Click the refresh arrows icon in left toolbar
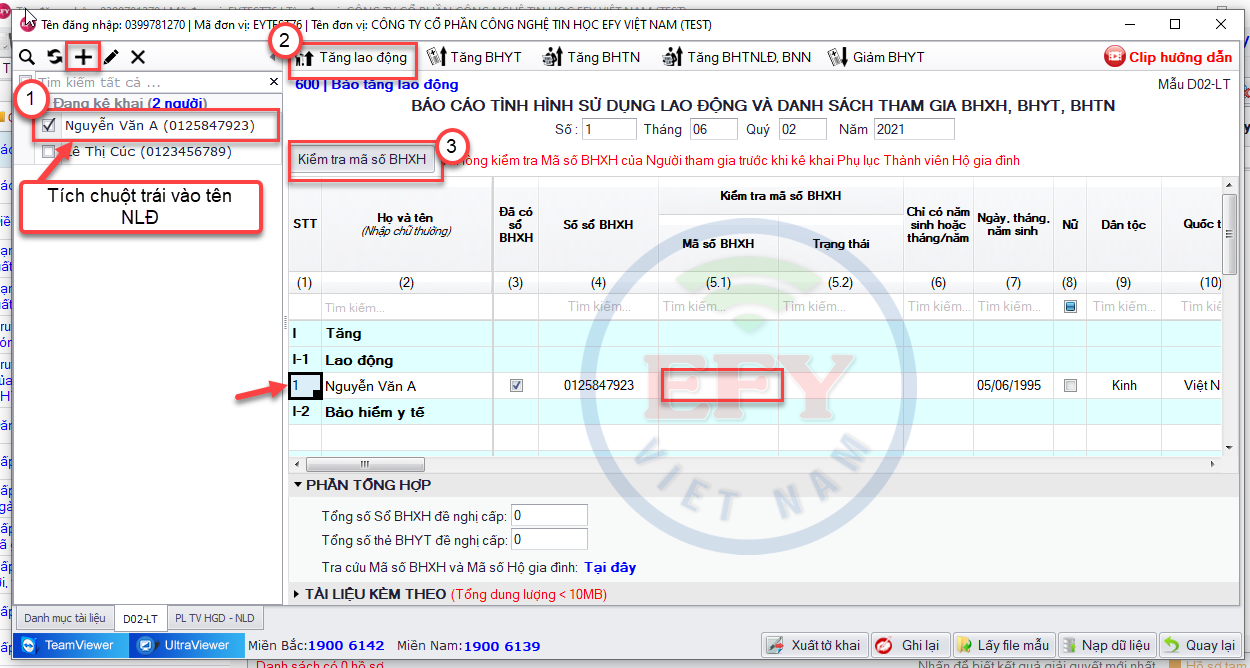Viewport: 1250px width, 668px height. [x=55, y=58]
